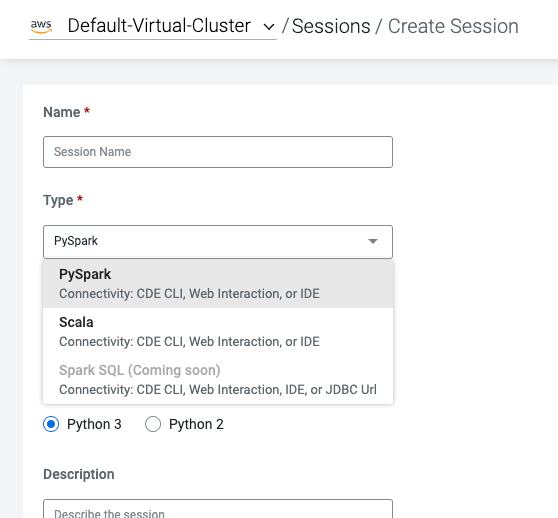Click the Python 3 label text
This screenshot has width=558, height=518.
tap(94, 424)
